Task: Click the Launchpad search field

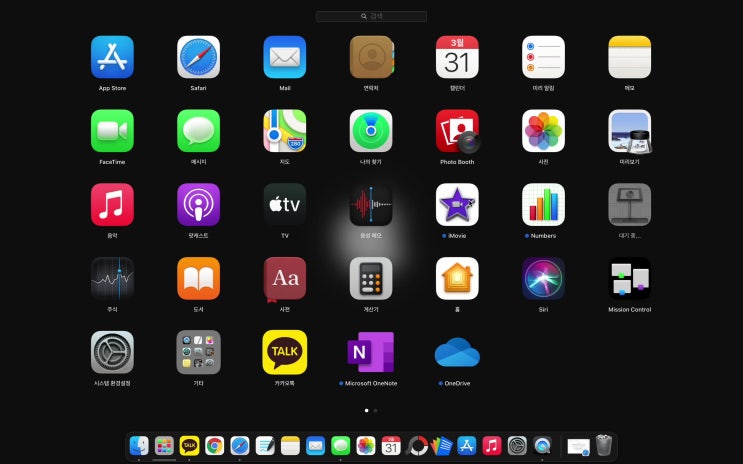Action: pos(372,16)
